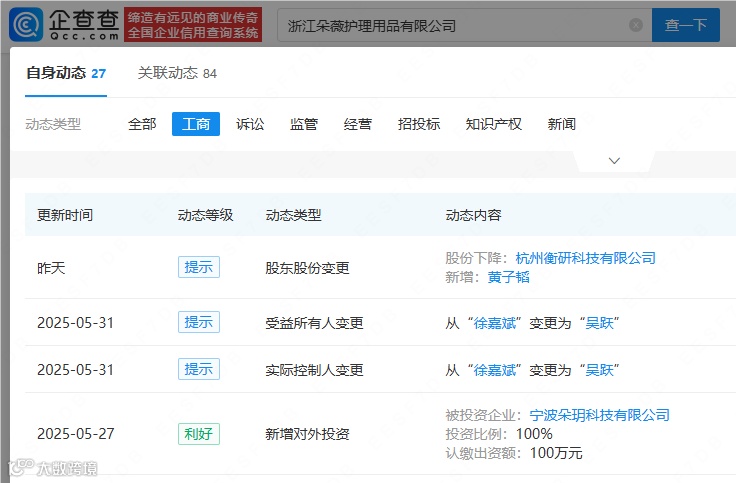This screenshot has width=736, height=483.
Task: Select the 诉讼 filter
Action: tap(250, 124)
